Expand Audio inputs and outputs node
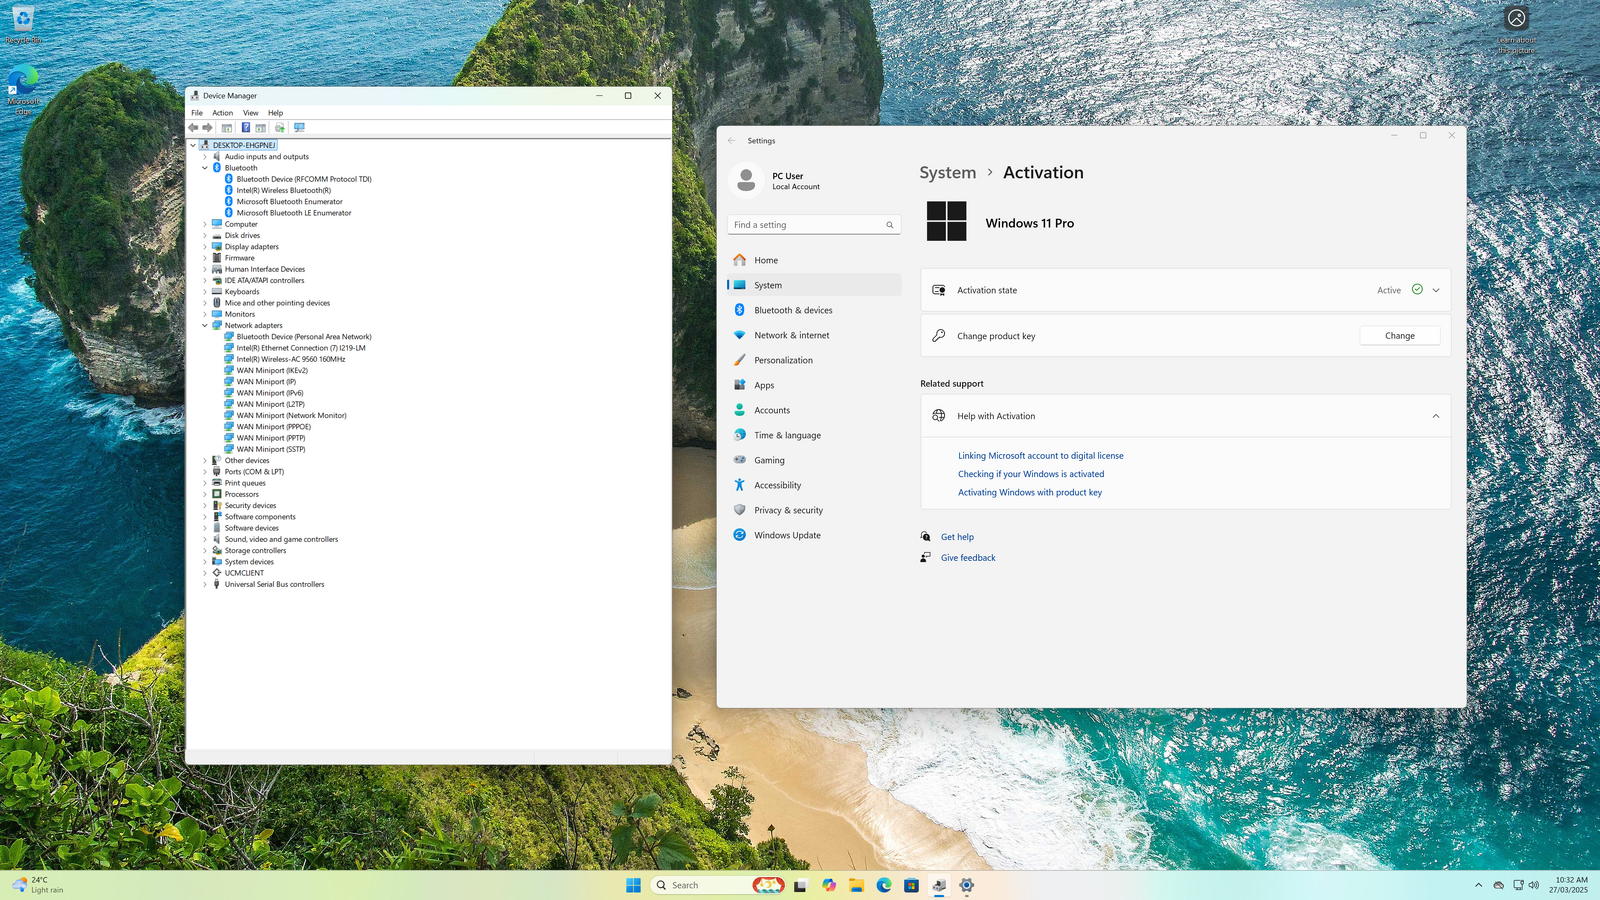The height and width of the screenshot is (900, 1600). click(205, 157)
